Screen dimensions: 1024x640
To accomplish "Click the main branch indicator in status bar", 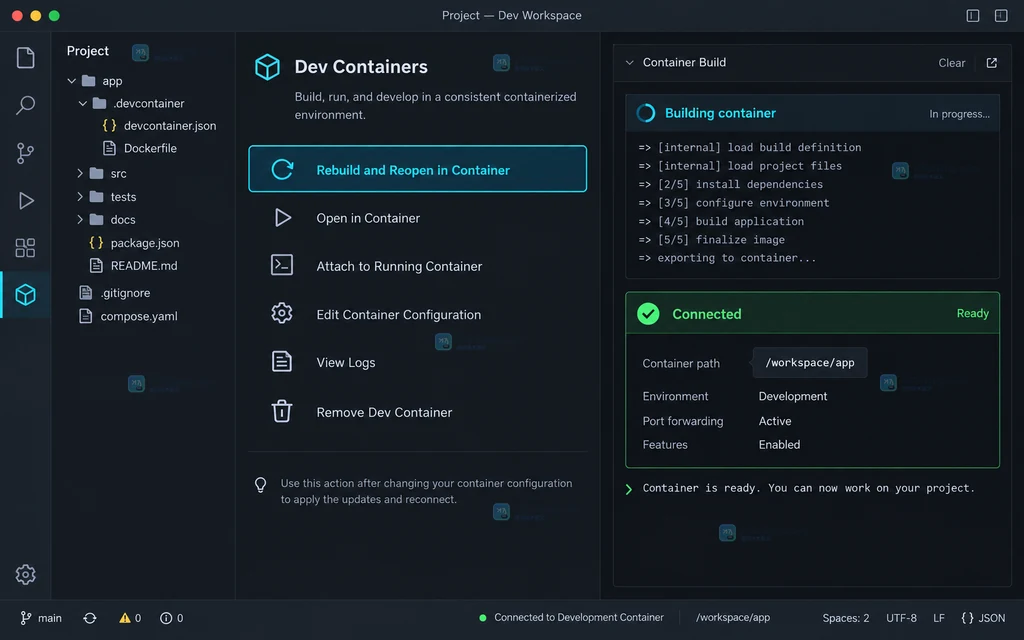I will point(41,618).
